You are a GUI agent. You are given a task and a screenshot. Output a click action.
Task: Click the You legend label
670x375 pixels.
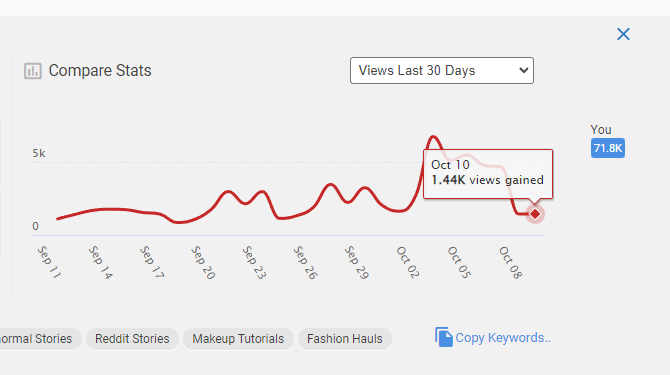coord(601,130)
